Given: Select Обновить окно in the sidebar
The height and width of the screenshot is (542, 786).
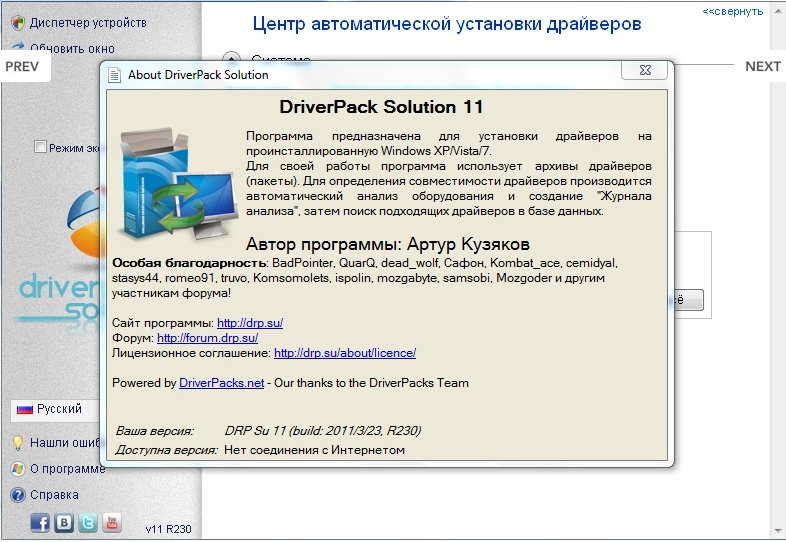Looking at the screenshot, I should [x=72, y=48].
